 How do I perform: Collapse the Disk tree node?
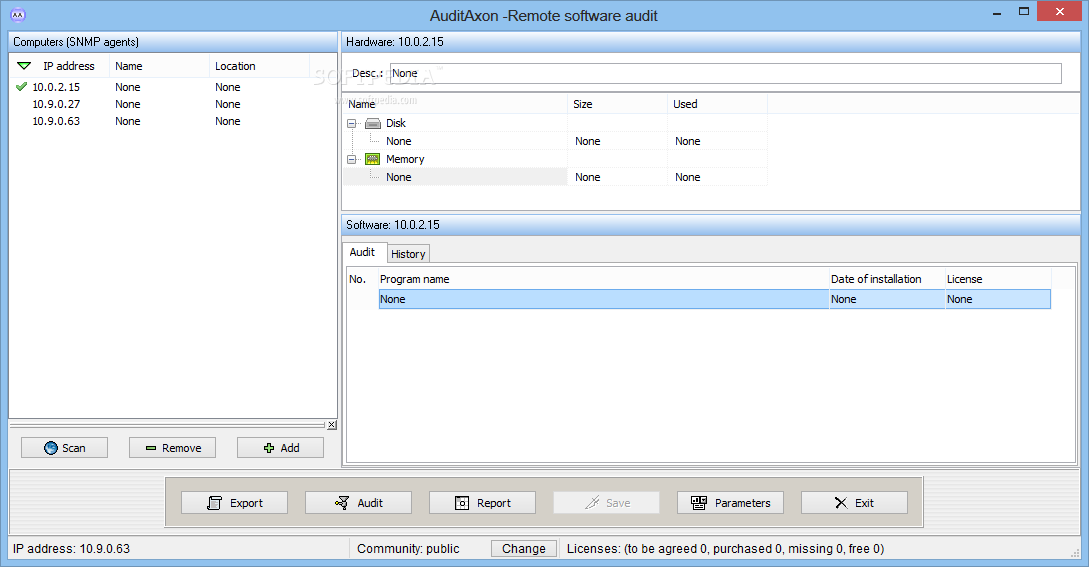point(351,123)
